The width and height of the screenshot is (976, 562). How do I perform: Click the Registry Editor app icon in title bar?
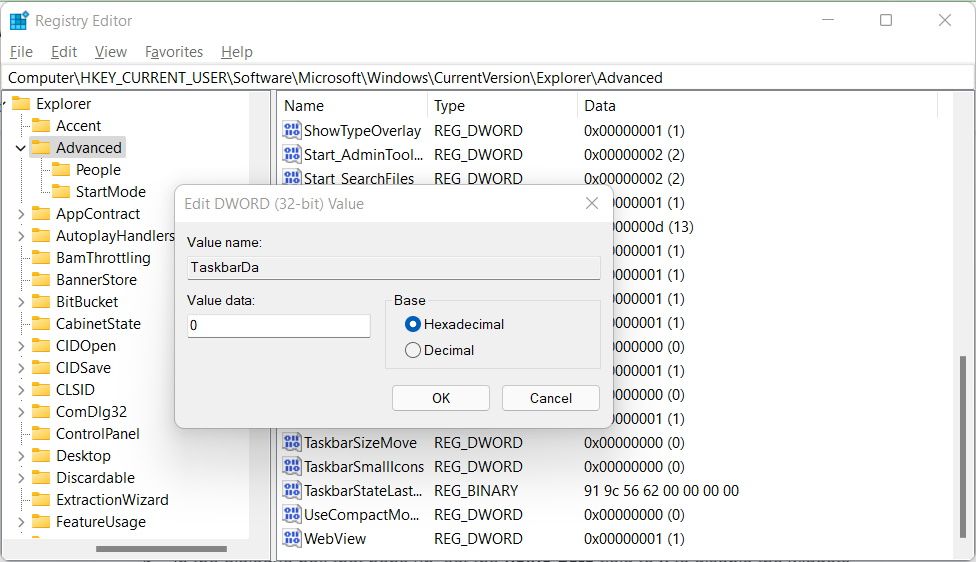(19, 20)
